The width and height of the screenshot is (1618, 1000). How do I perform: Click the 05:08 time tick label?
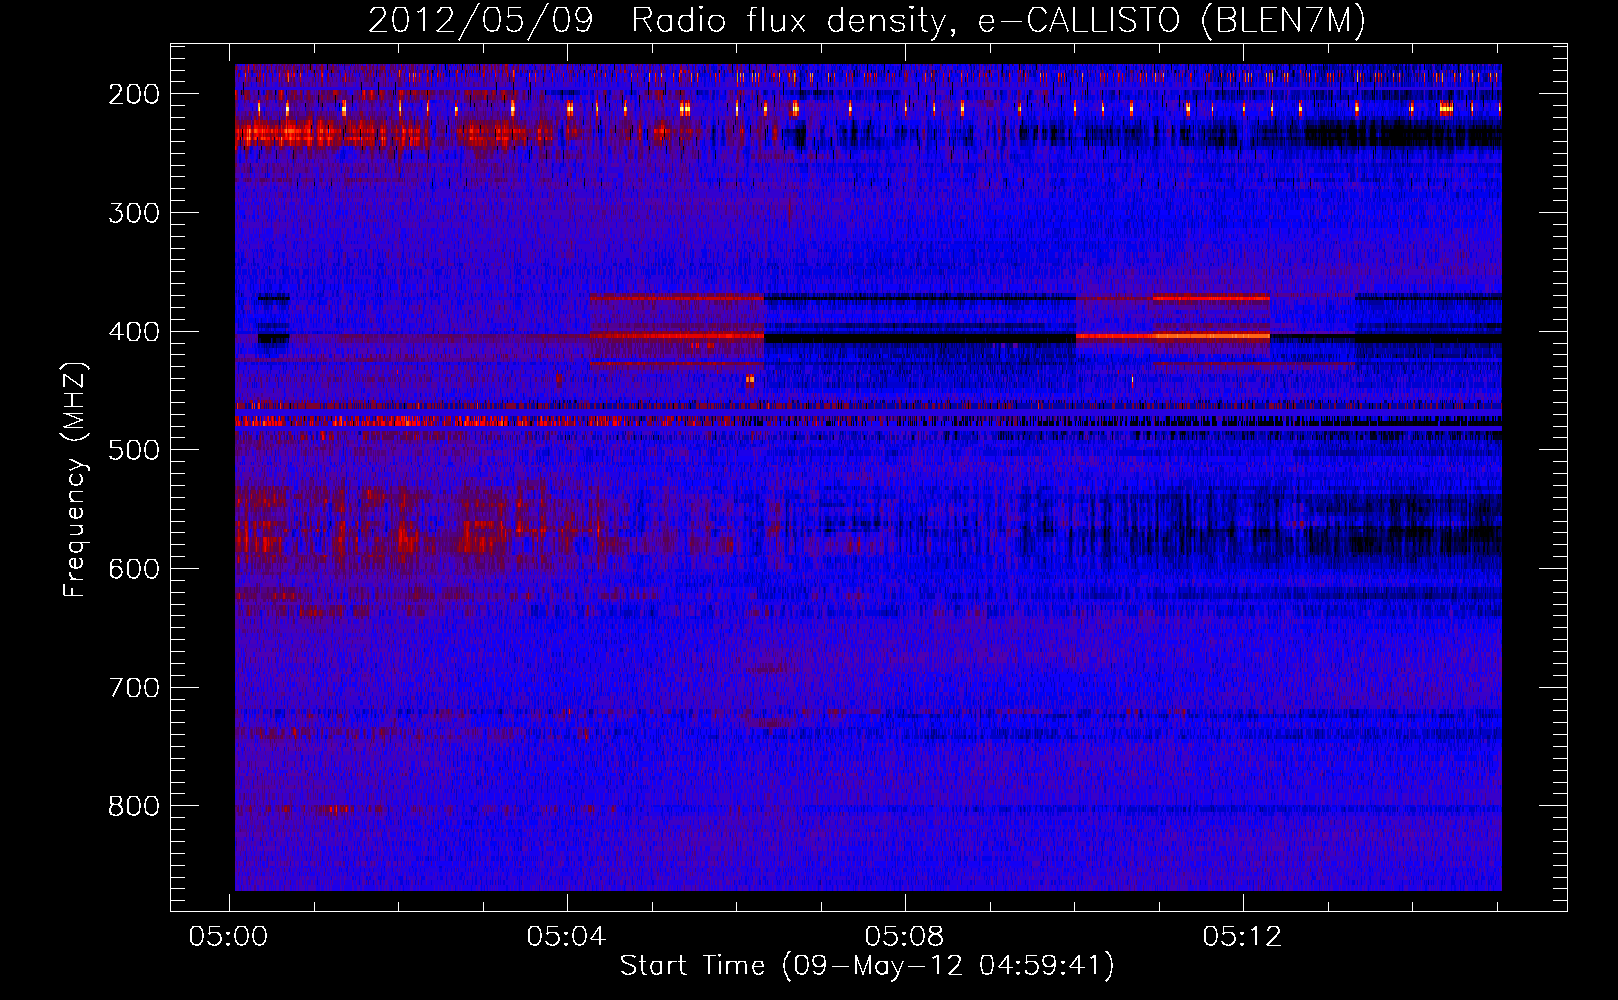[x=905, y=936]
